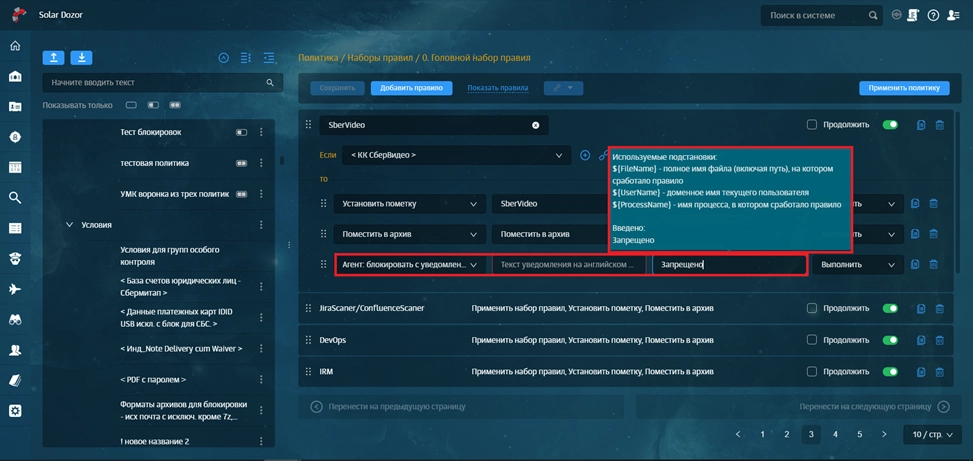The height and width of the screenshot is (461, 973).
Task: Open the Home icon in sidebar
Action: pos(15,46)
